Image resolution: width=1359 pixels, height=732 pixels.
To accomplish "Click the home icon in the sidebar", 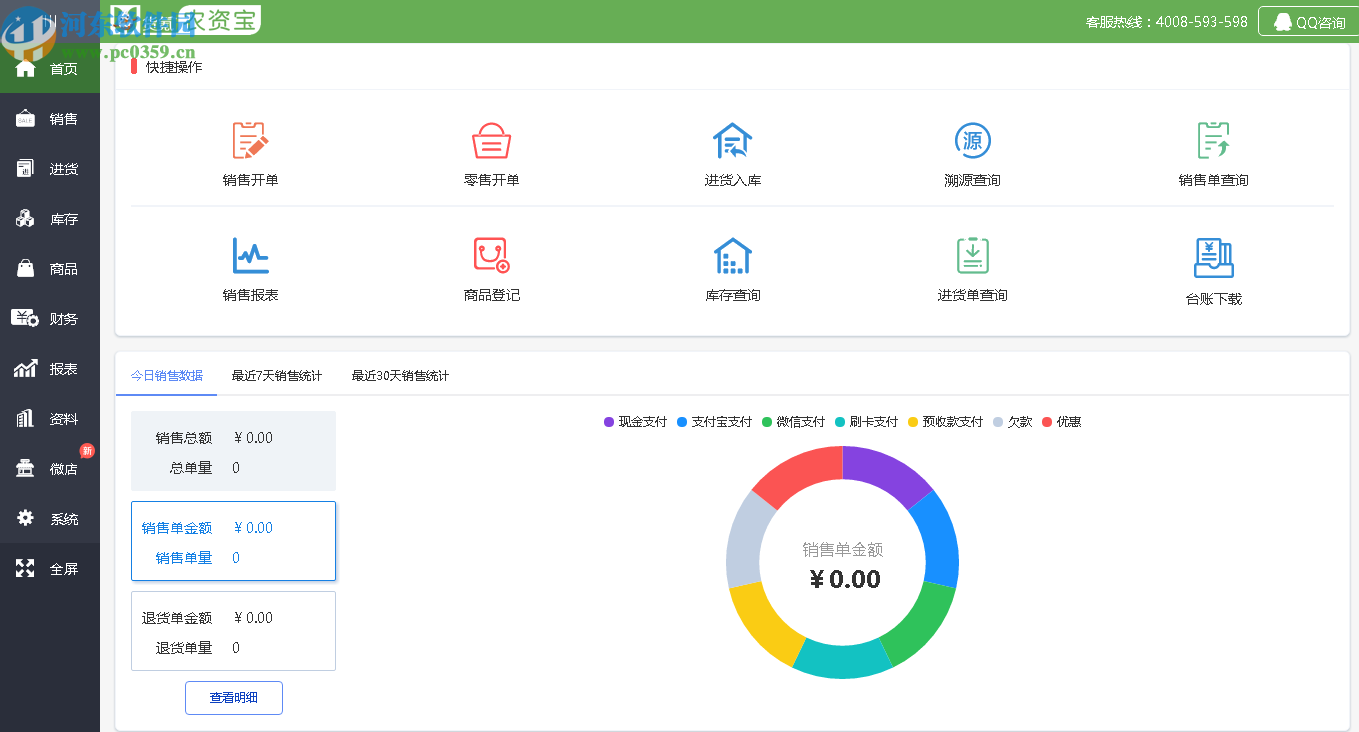I will coord(25,68).
